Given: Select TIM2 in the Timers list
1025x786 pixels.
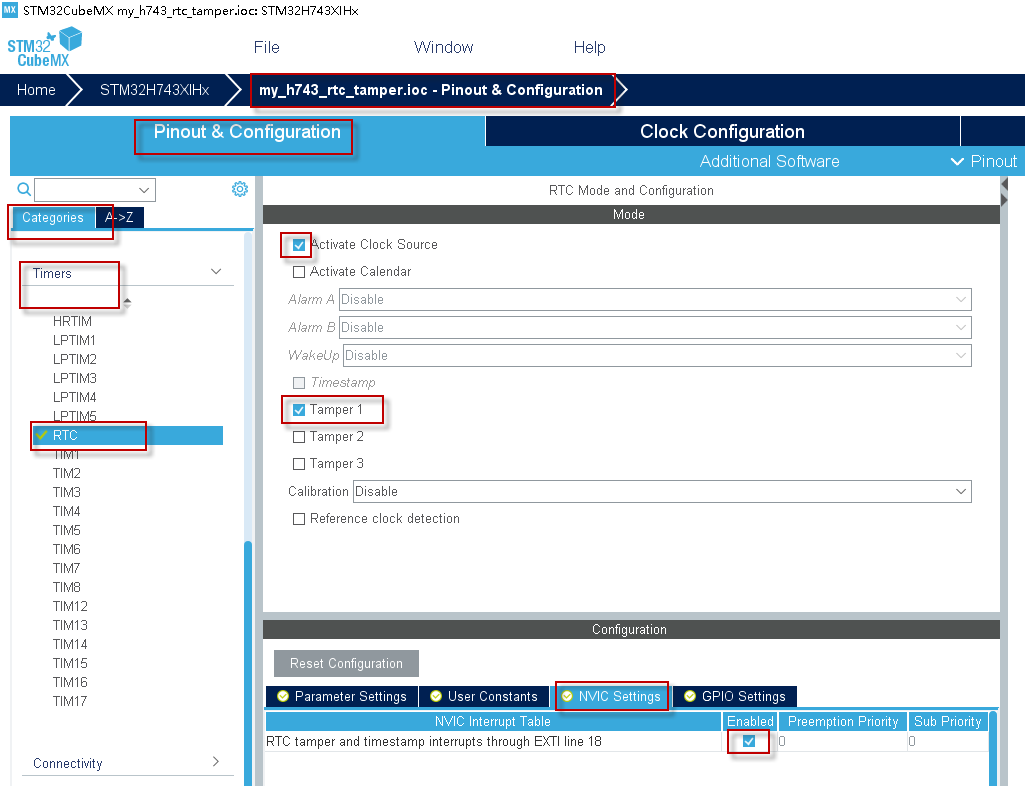Looking at the screenshot, I should point(67,473).
